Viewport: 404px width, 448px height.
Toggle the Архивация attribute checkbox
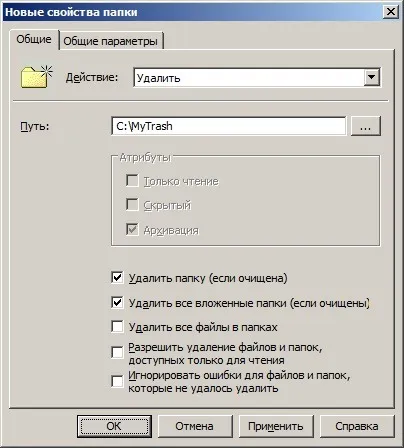[x=132, y=229]
